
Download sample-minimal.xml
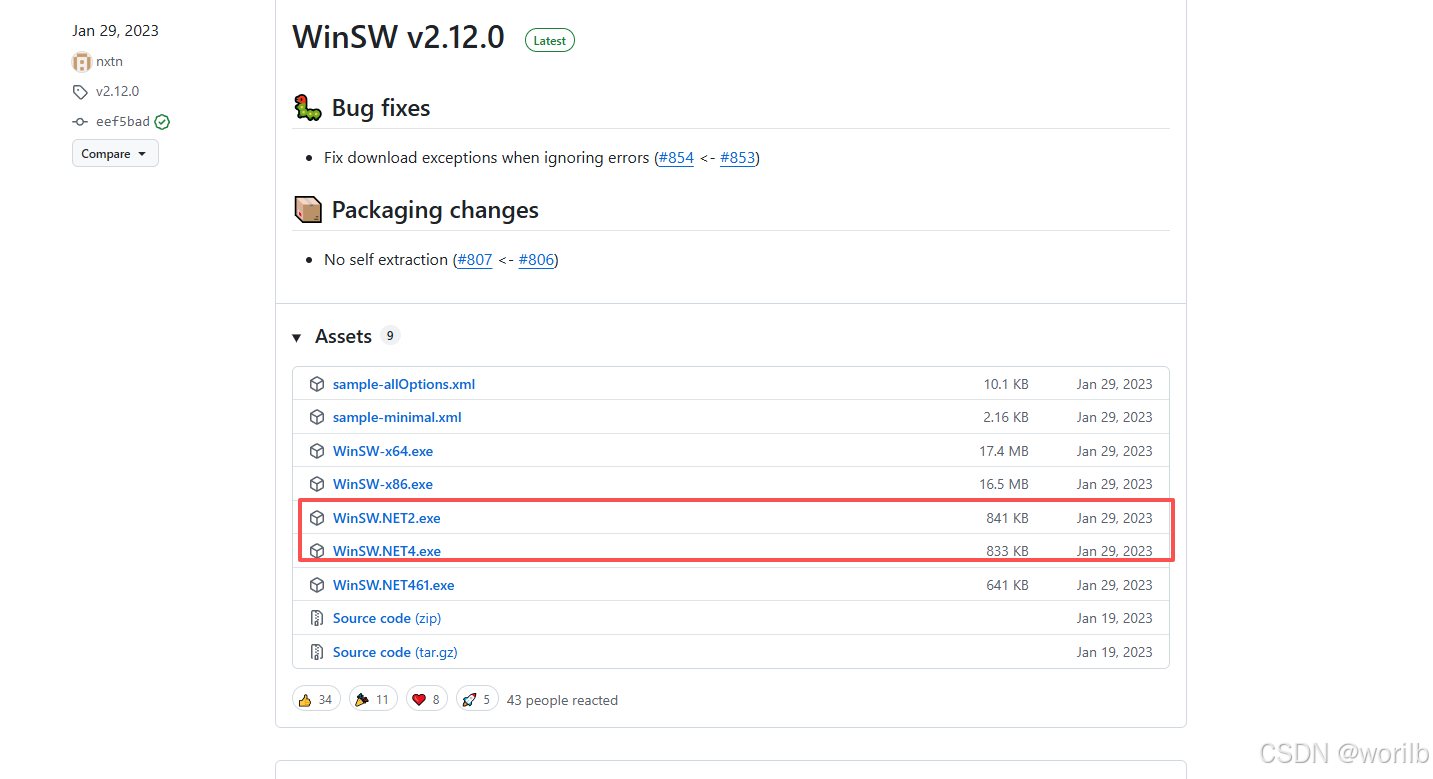click(x=397, y=417)
